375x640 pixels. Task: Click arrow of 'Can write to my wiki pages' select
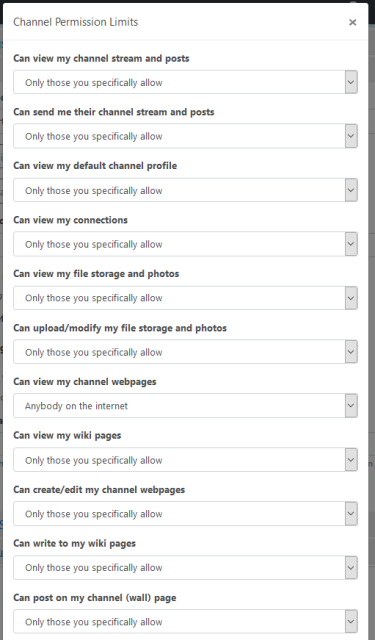351,568
